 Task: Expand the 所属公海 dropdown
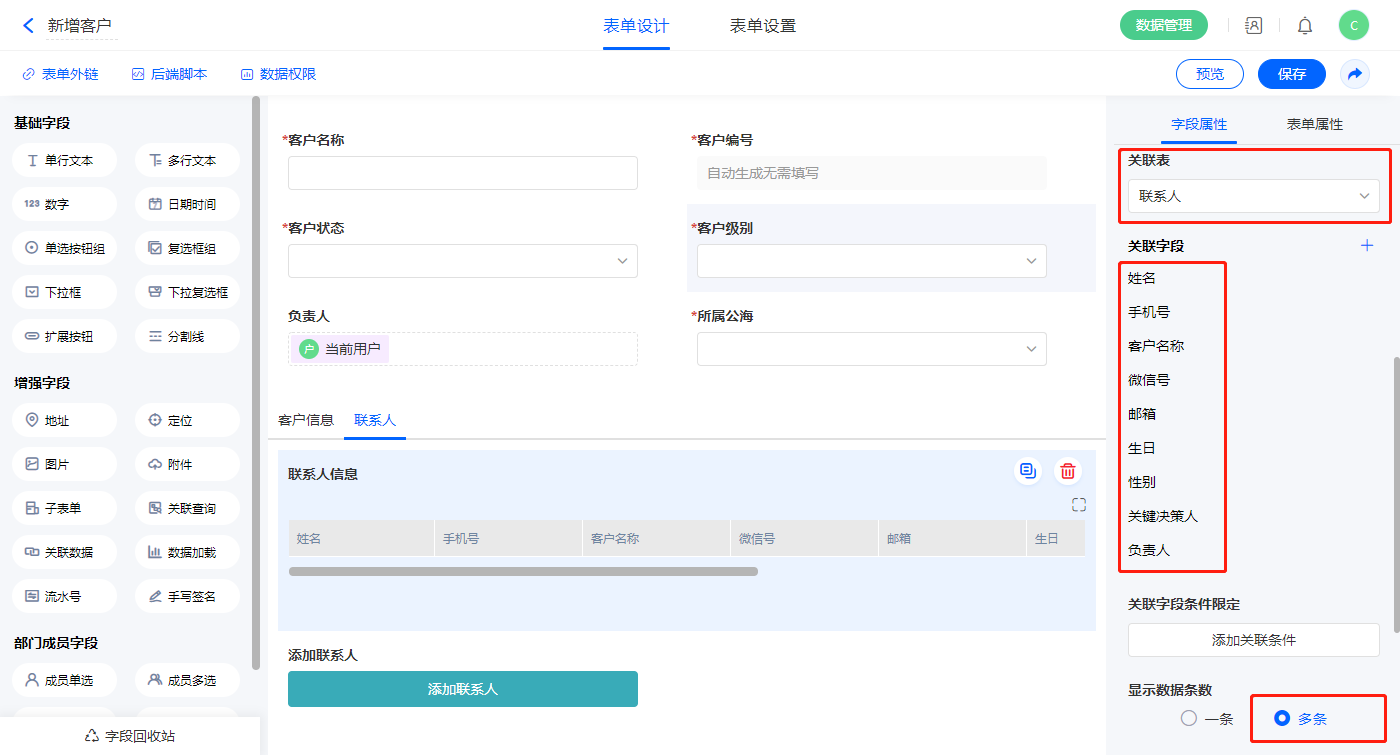pyautogui.click(x=871, y=349)
